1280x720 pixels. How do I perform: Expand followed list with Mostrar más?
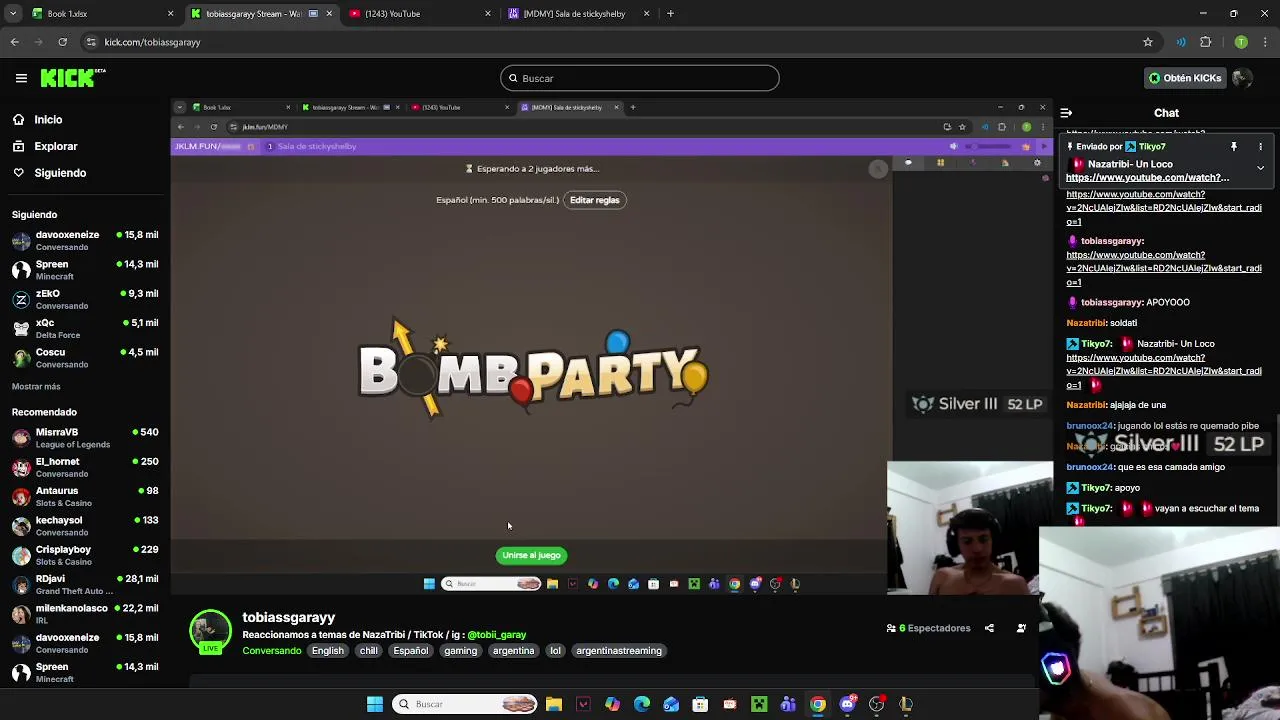click(x=36, y=386)
